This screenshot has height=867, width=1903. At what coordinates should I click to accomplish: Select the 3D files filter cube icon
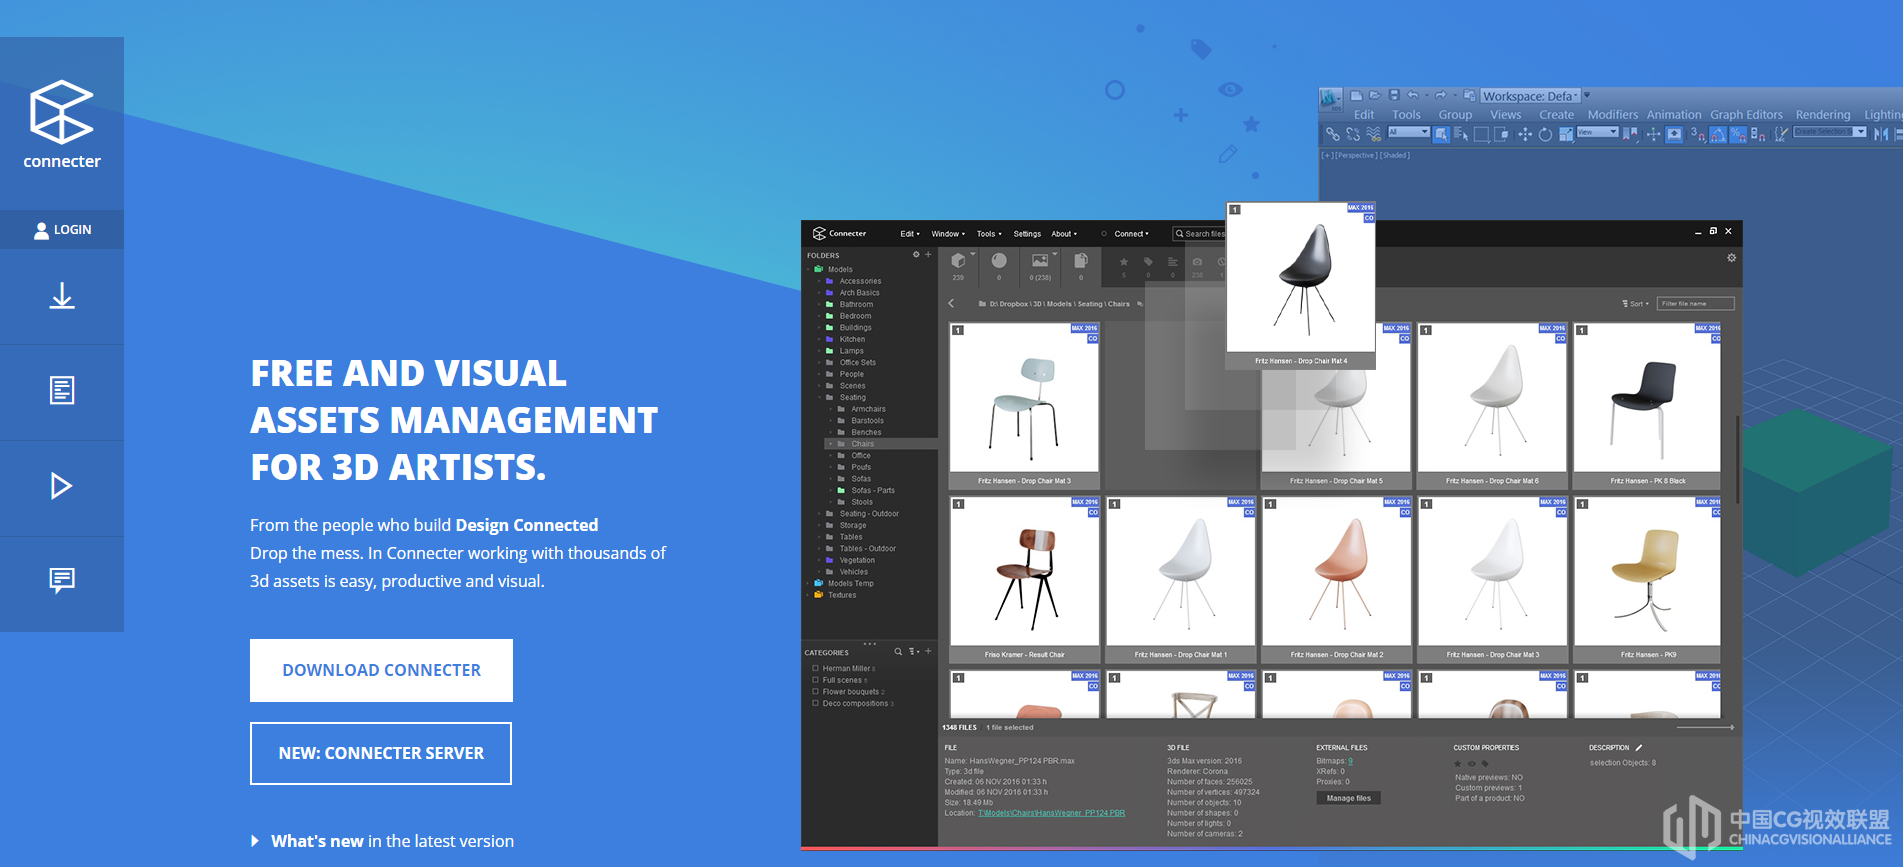point(958,261)
